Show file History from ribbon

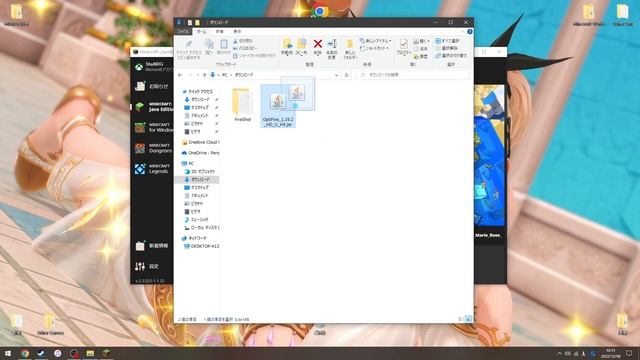[421, 56]
